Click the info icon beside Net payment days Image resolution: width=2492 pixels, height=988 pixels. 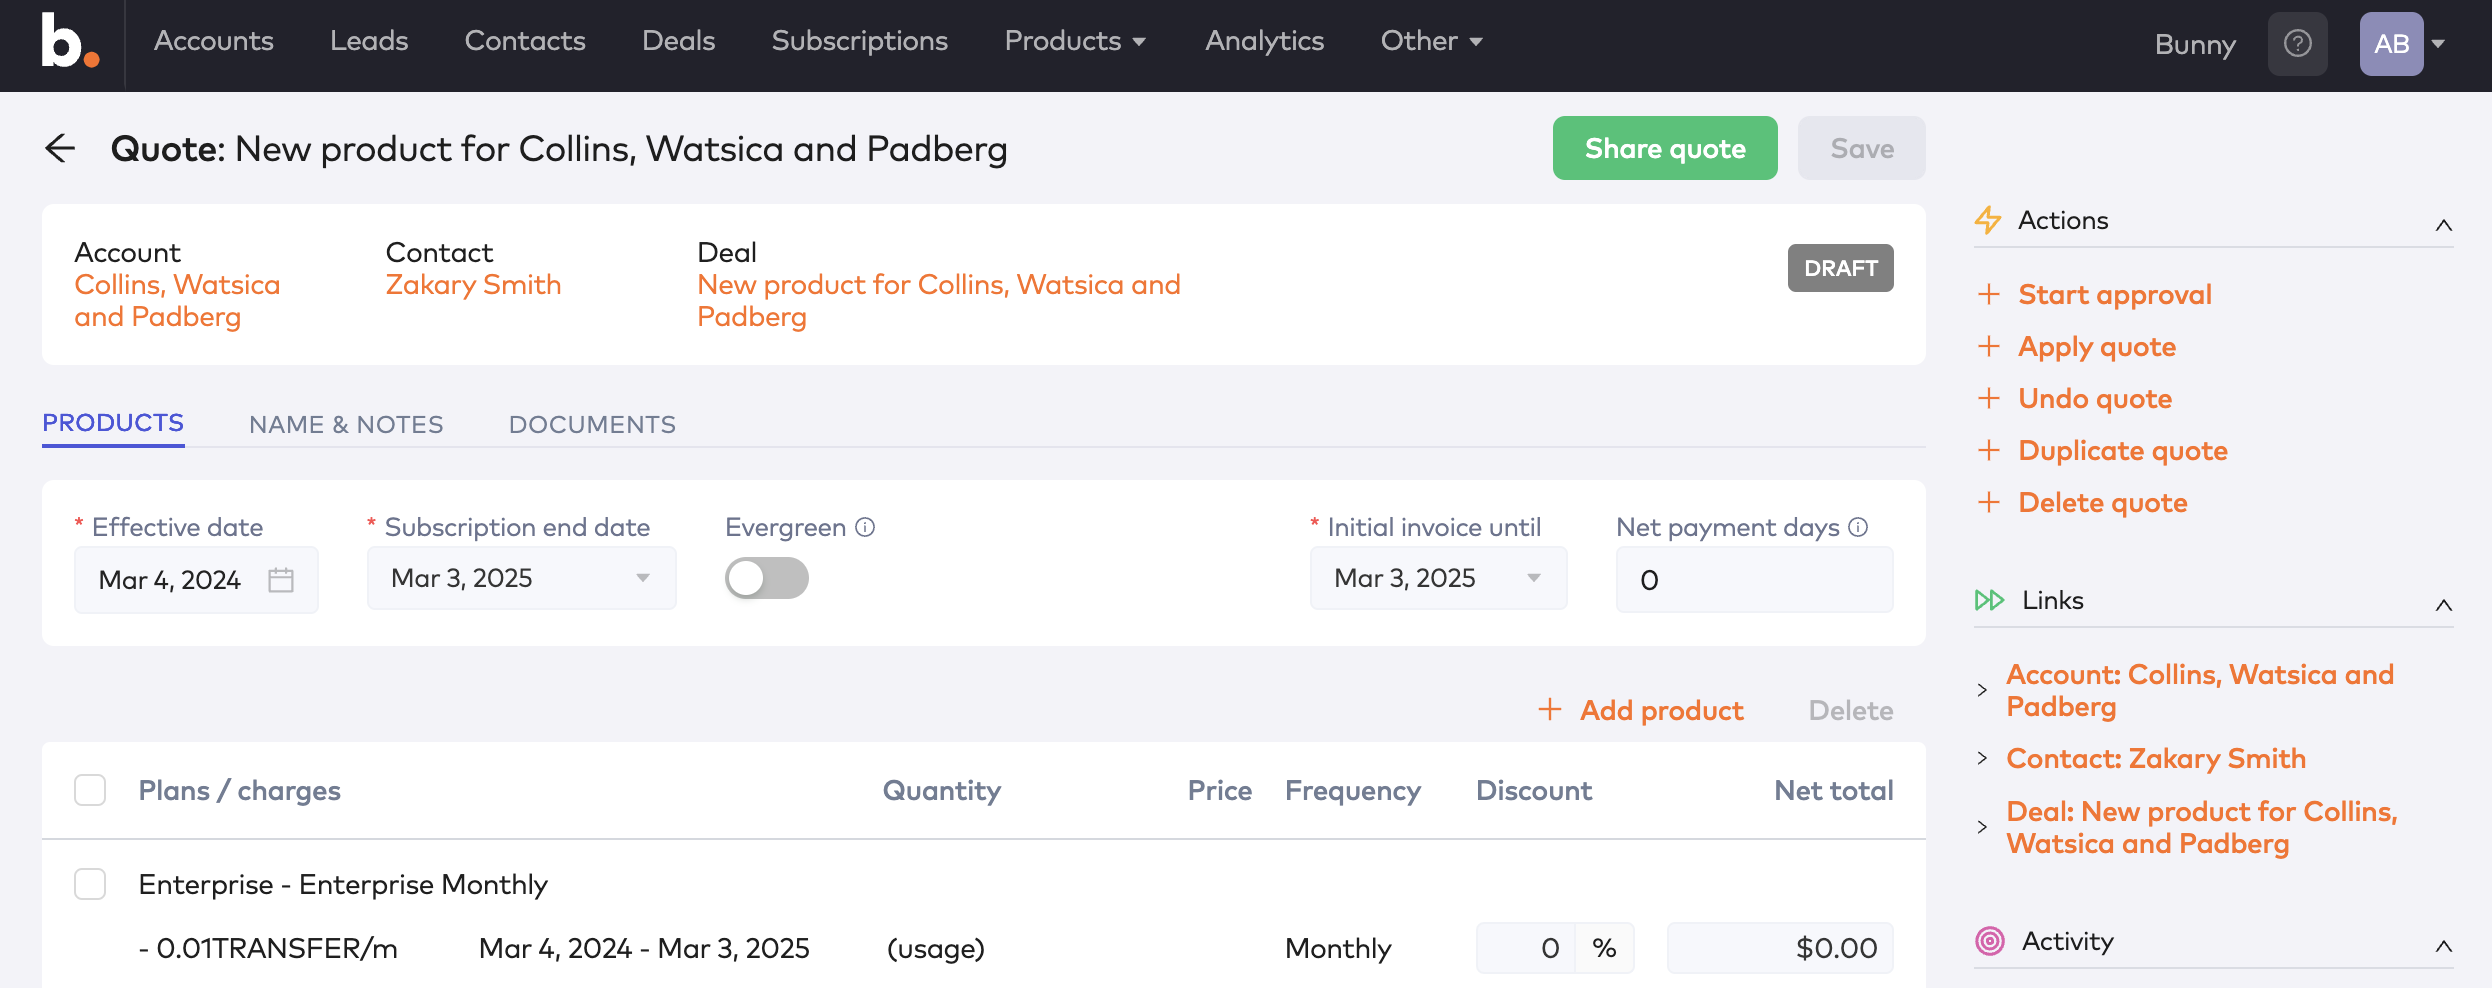1859,527
